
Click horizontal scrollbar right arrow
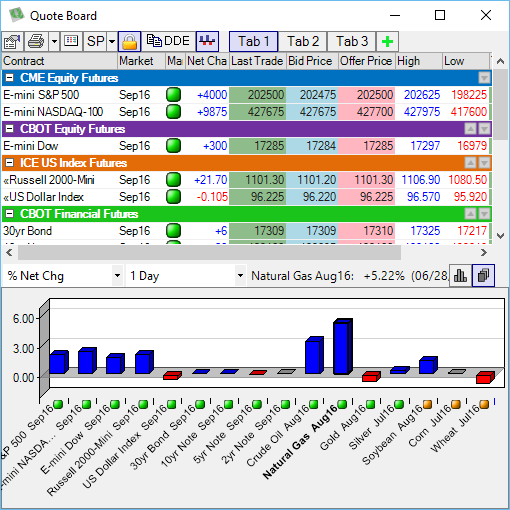484,253
